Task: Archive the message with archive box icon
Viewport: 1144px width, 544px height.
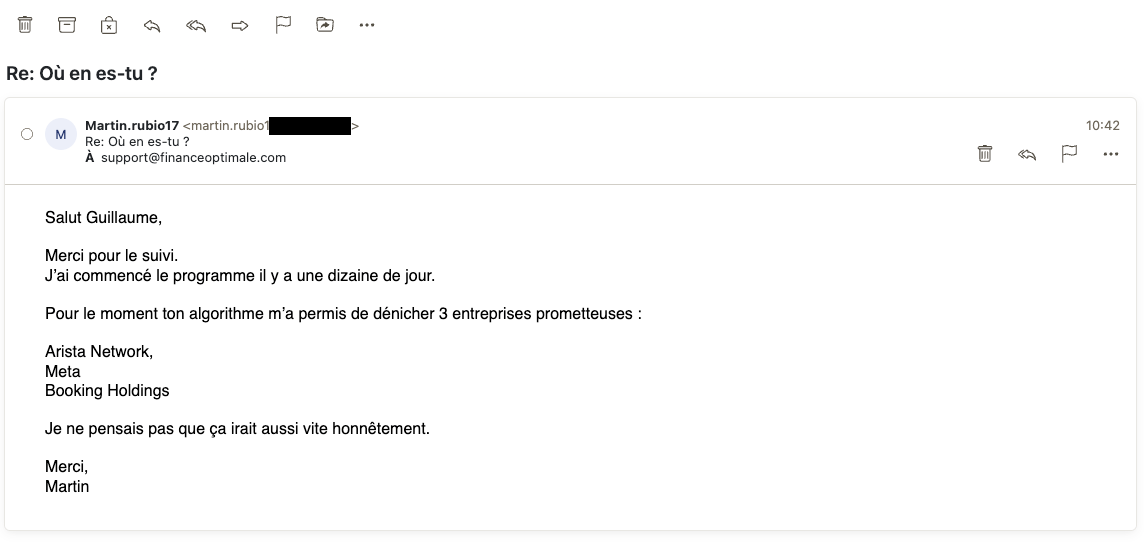Action: point(66,25)
